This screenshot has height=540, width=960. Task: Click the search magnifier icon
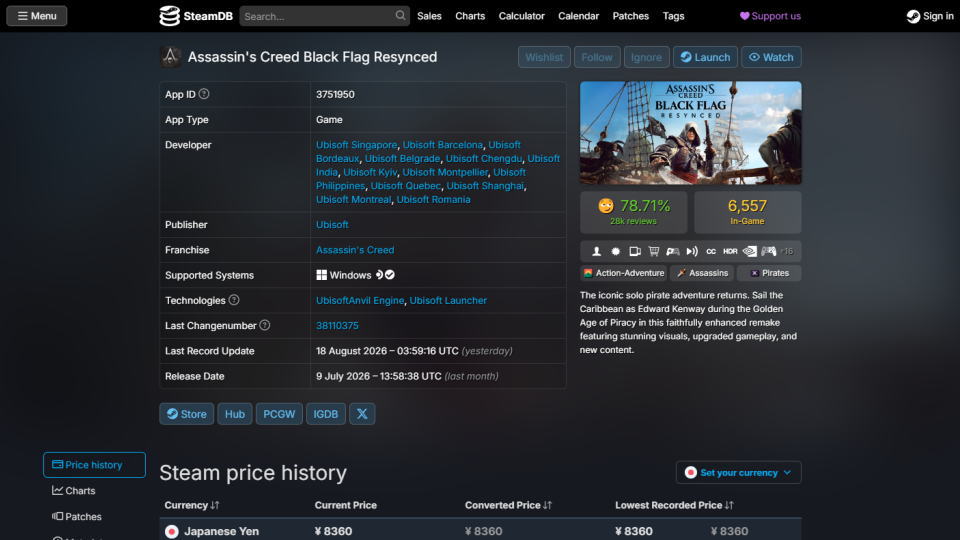click(x=400, y=15)
